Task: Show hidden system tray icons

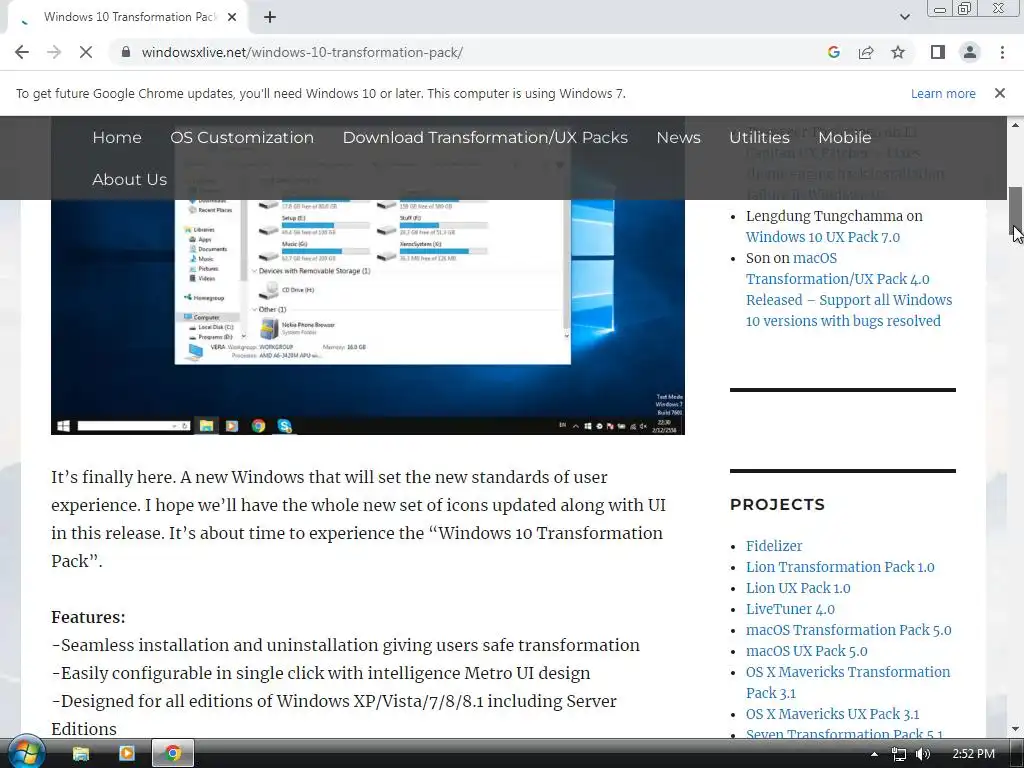Action: [x=874, y=754]
